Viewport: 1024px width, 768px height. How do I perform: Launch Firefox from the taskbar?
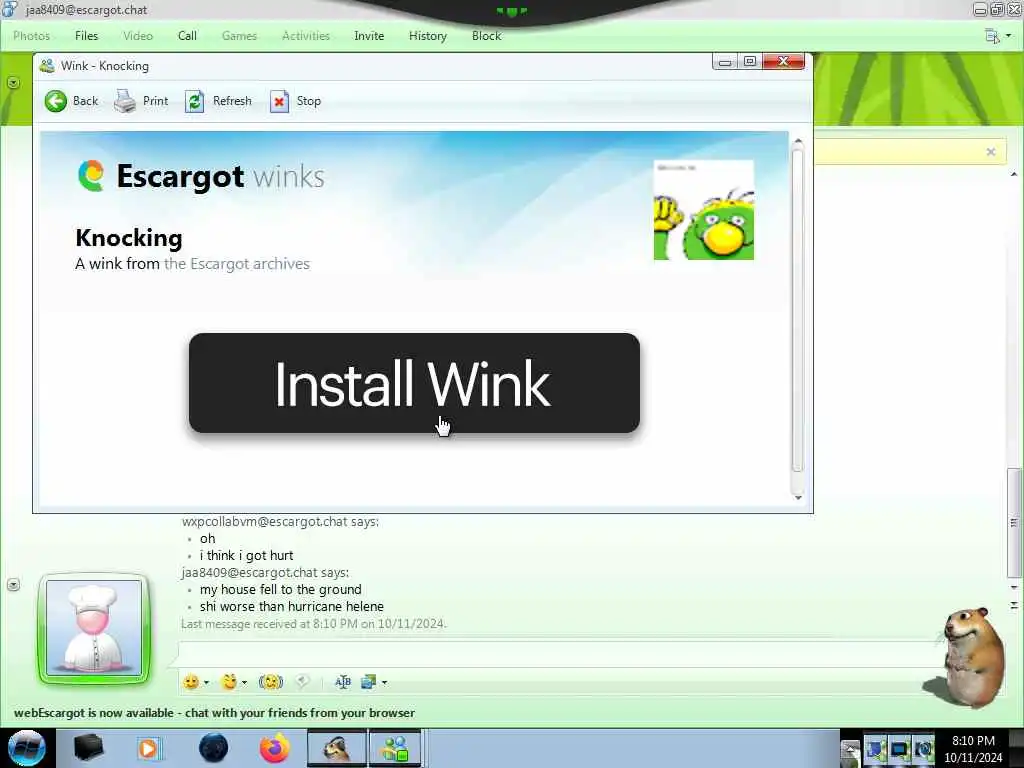tap(275, 748)
